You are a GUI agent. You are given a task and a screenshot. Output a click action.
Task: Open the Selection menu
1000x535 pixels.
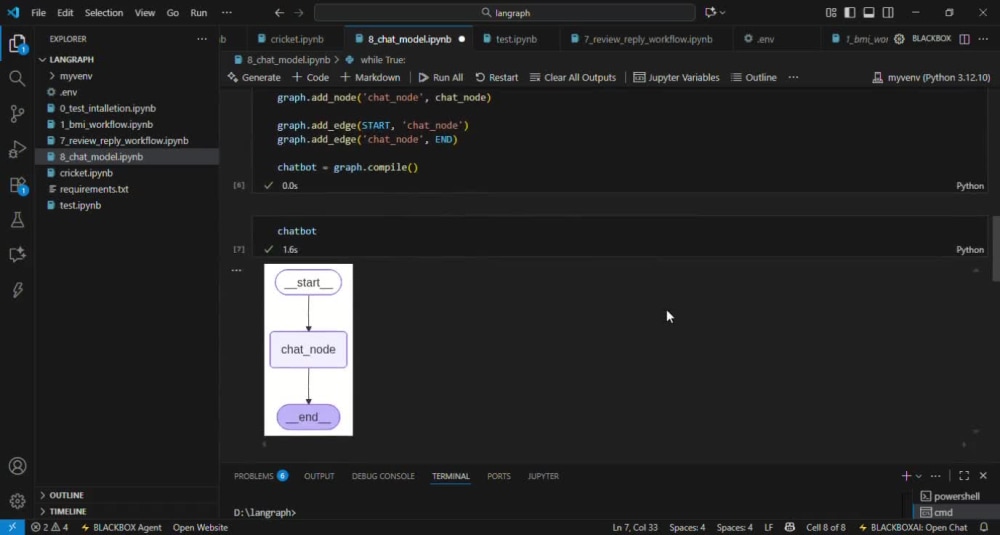click(104, 13)
